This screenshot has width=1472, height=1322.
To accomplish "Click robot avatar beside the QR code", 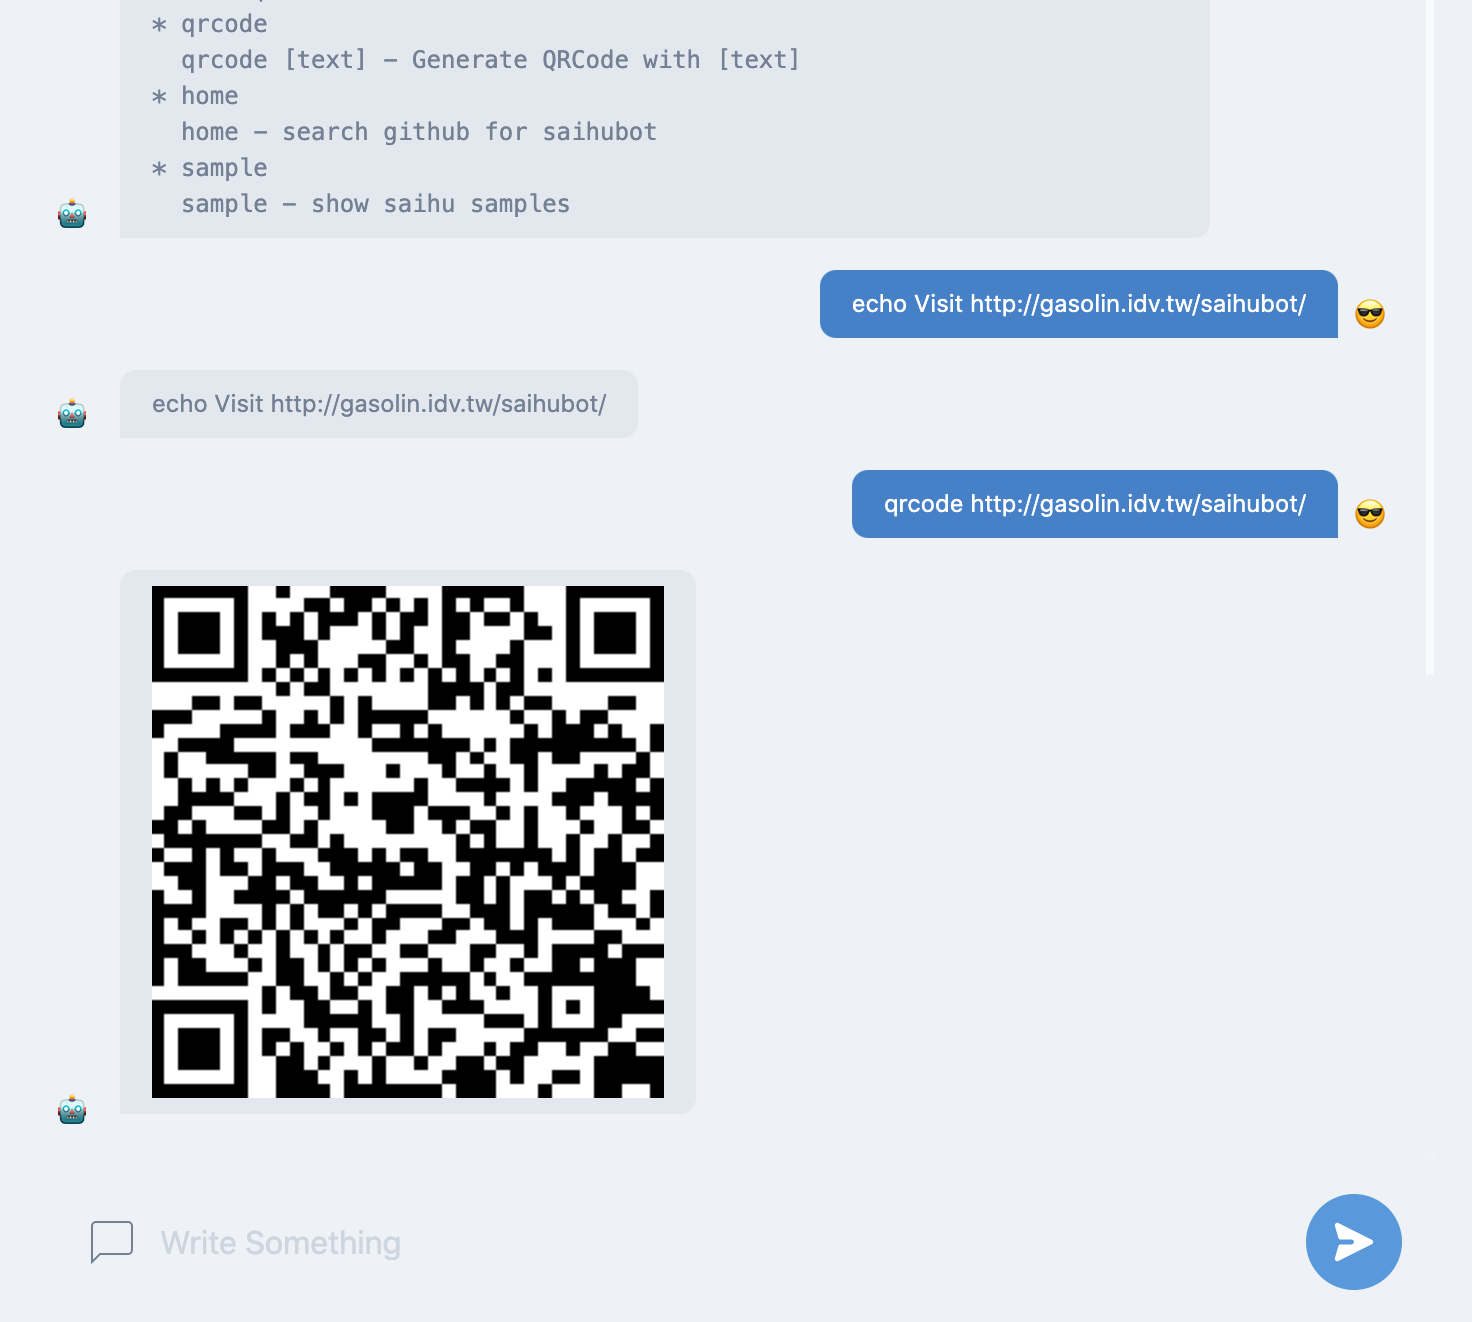I will pos(72,1110).
